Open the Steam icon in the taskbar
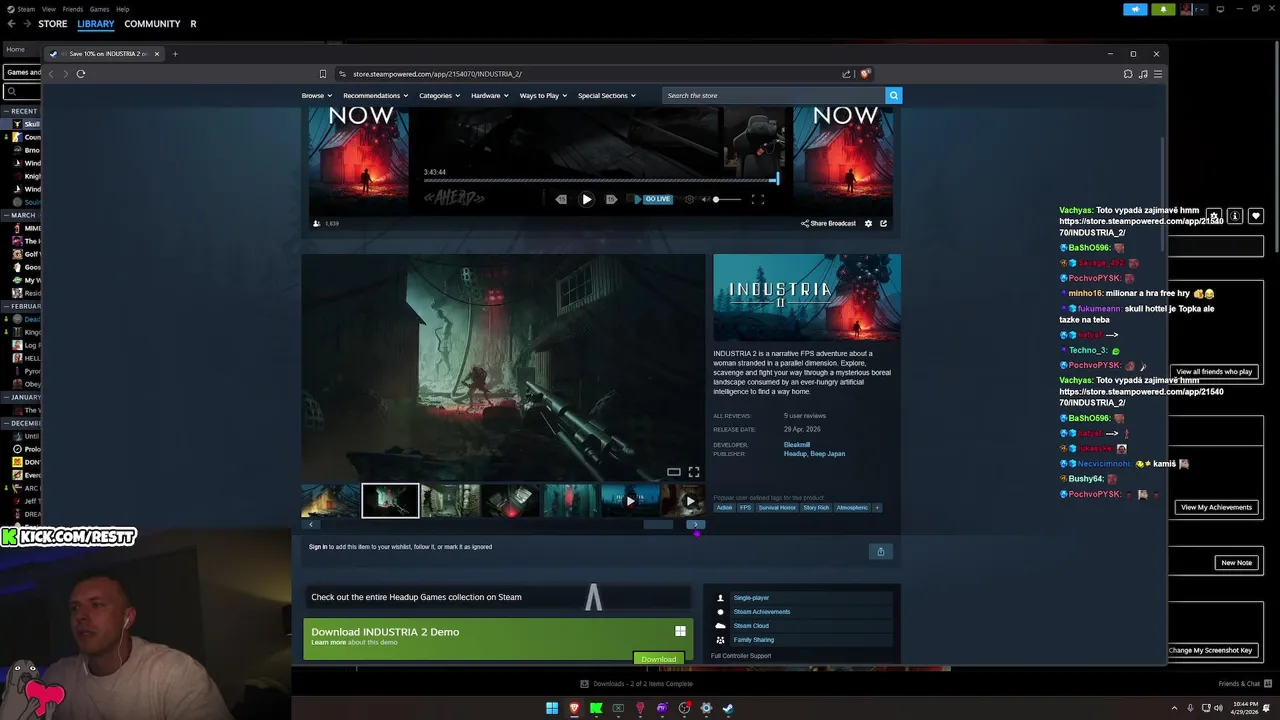1280x720 pixels. click(728, 708)
